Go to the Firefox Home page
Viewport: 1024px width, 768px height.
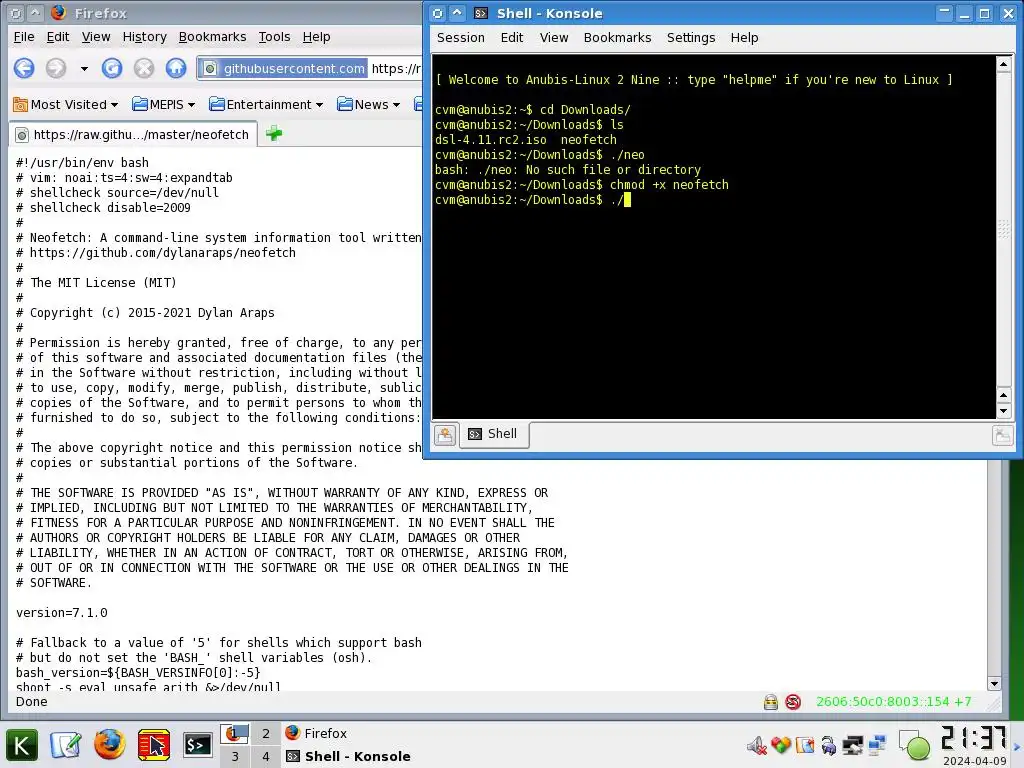[x=176, y=68]
